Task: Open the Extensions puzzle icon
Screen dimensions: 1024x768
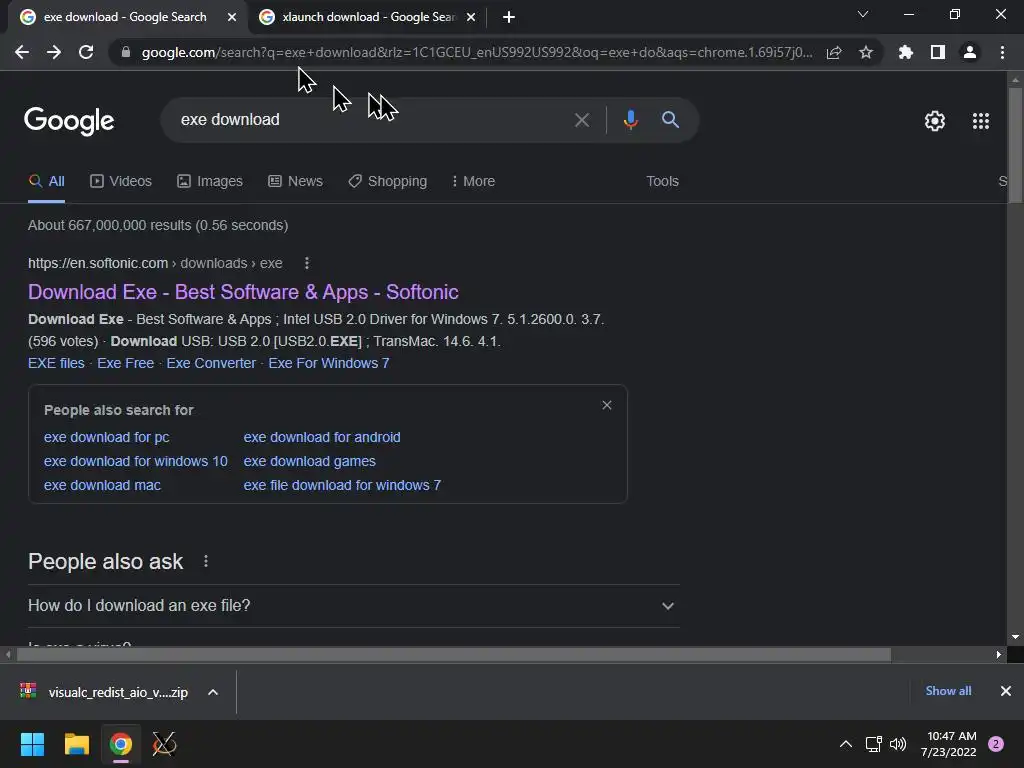Action: click(x=906, y=52)
